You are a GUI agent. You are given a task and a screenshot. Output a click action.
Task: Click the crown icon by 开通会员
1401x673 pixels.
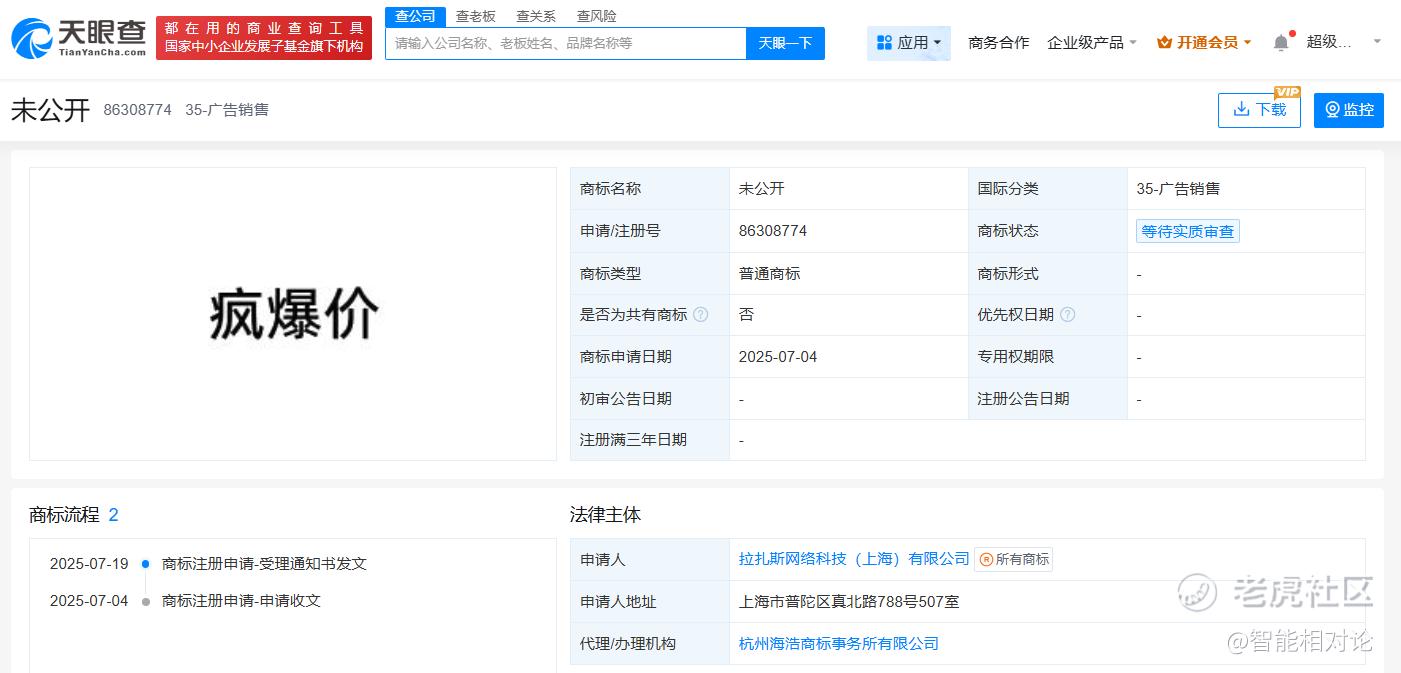[x=1164, y=42]
